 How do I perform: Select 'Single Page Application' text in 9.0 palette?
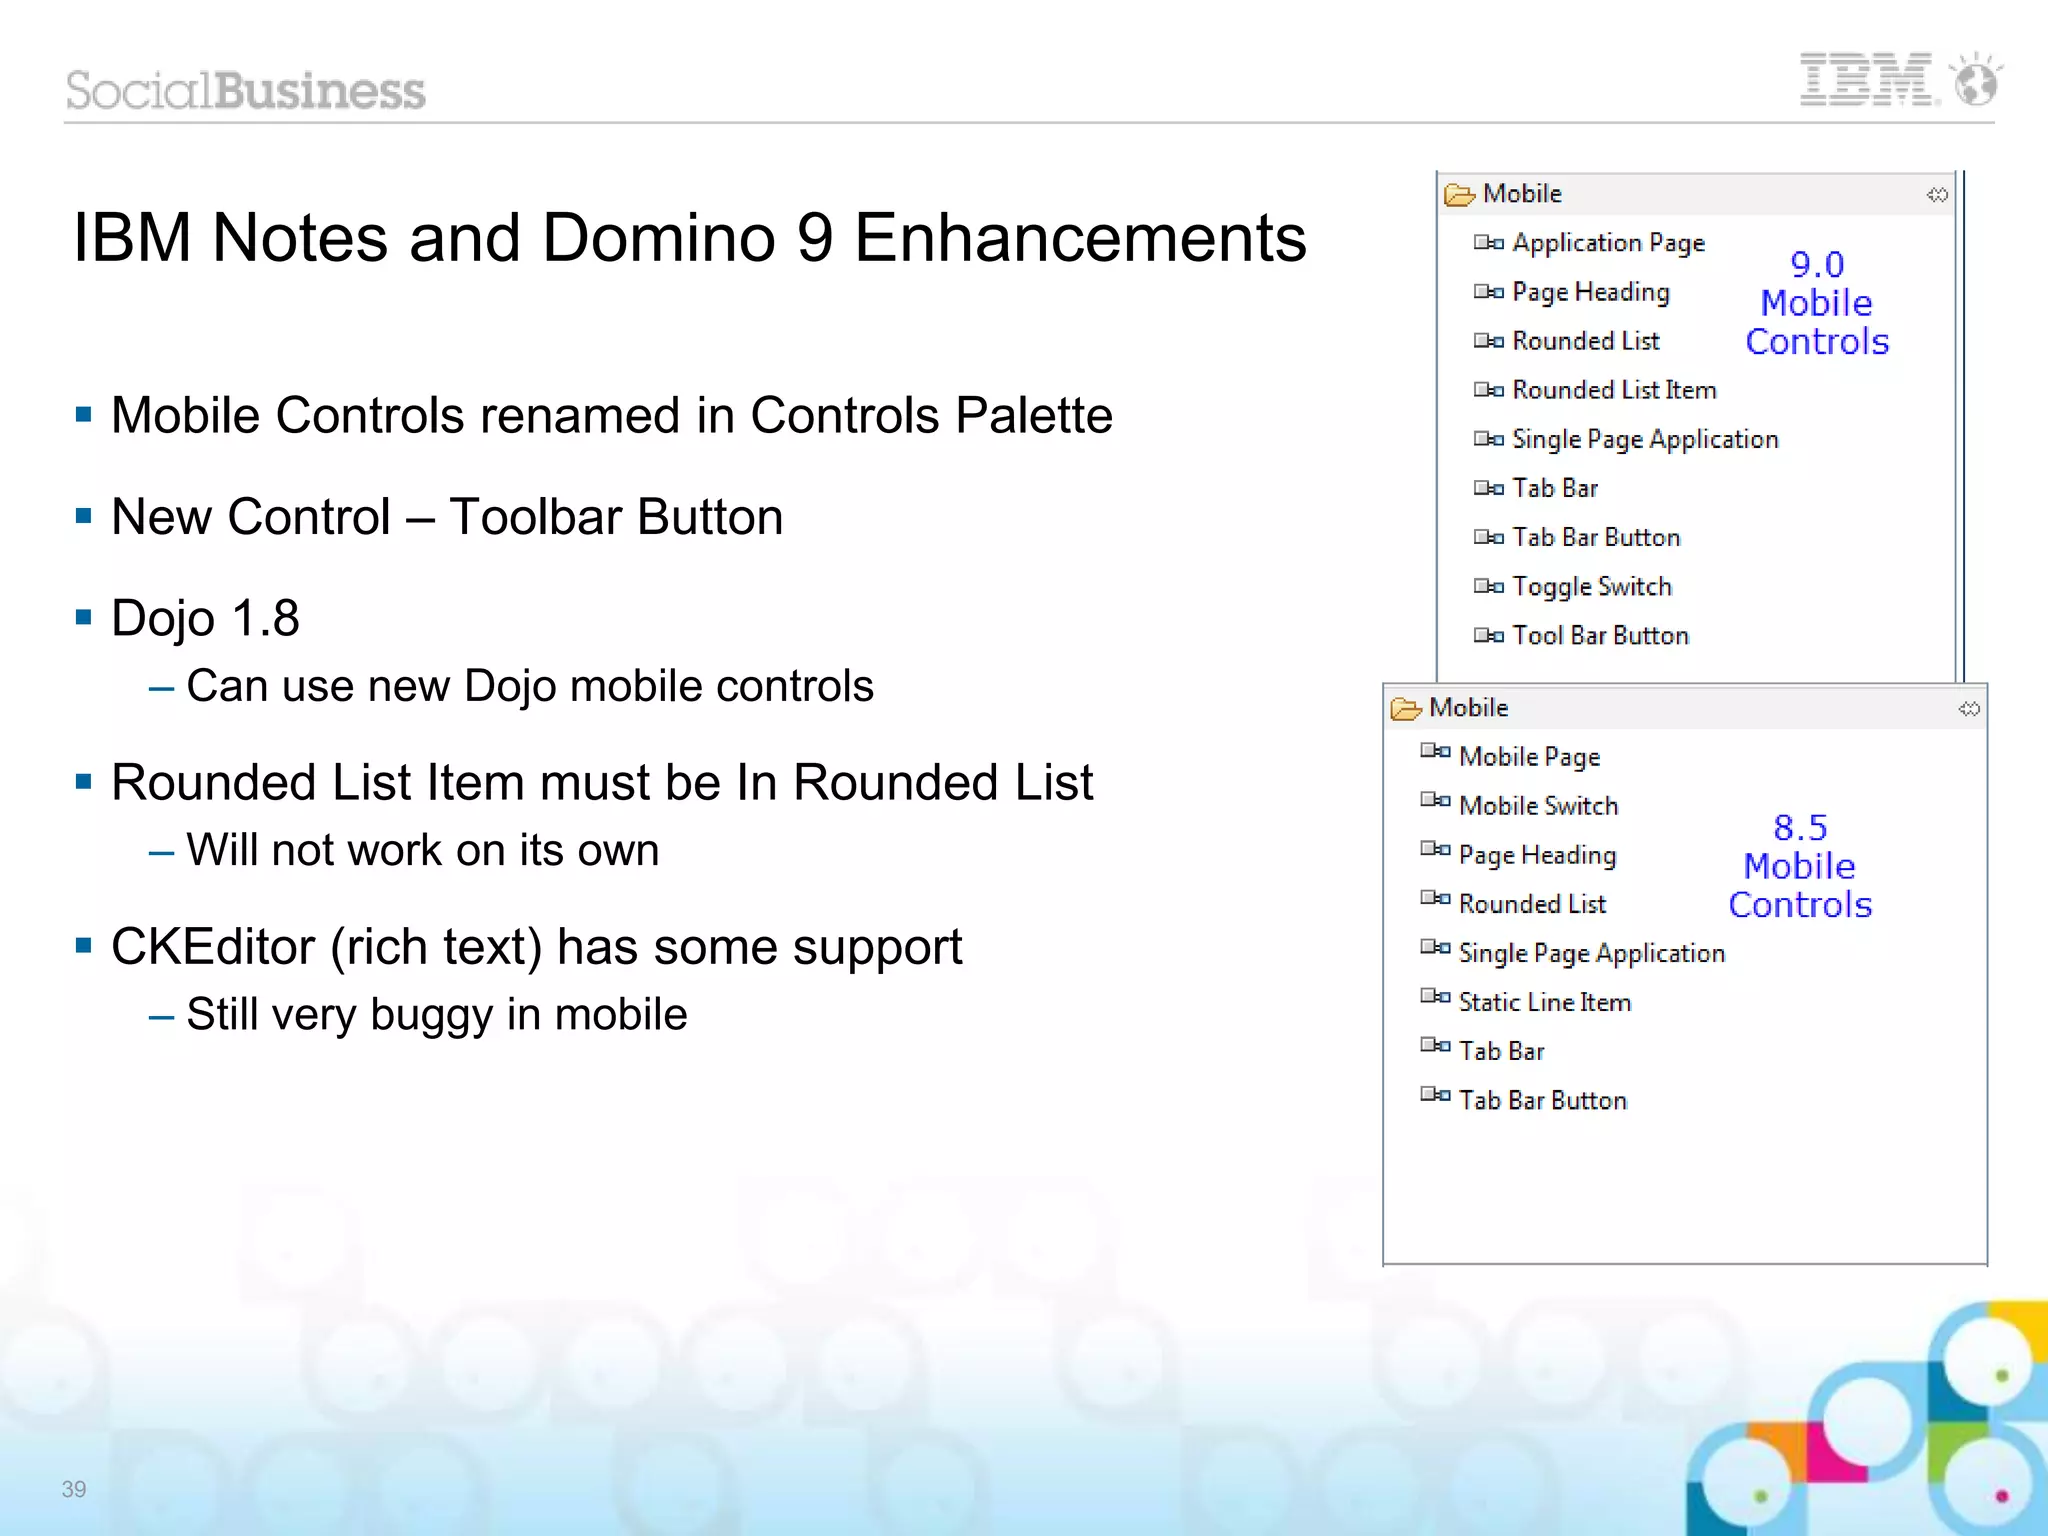1645,439
